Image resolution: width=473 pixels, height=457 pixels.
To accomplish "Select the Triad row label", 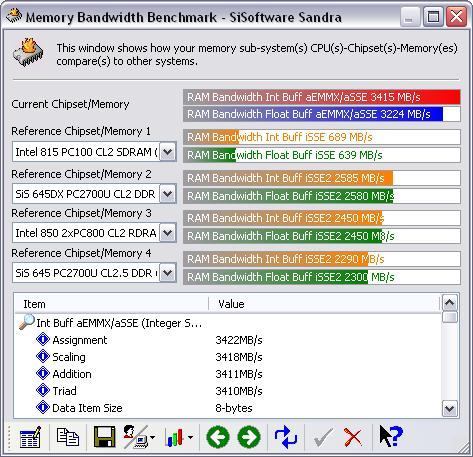I will 64,391.
